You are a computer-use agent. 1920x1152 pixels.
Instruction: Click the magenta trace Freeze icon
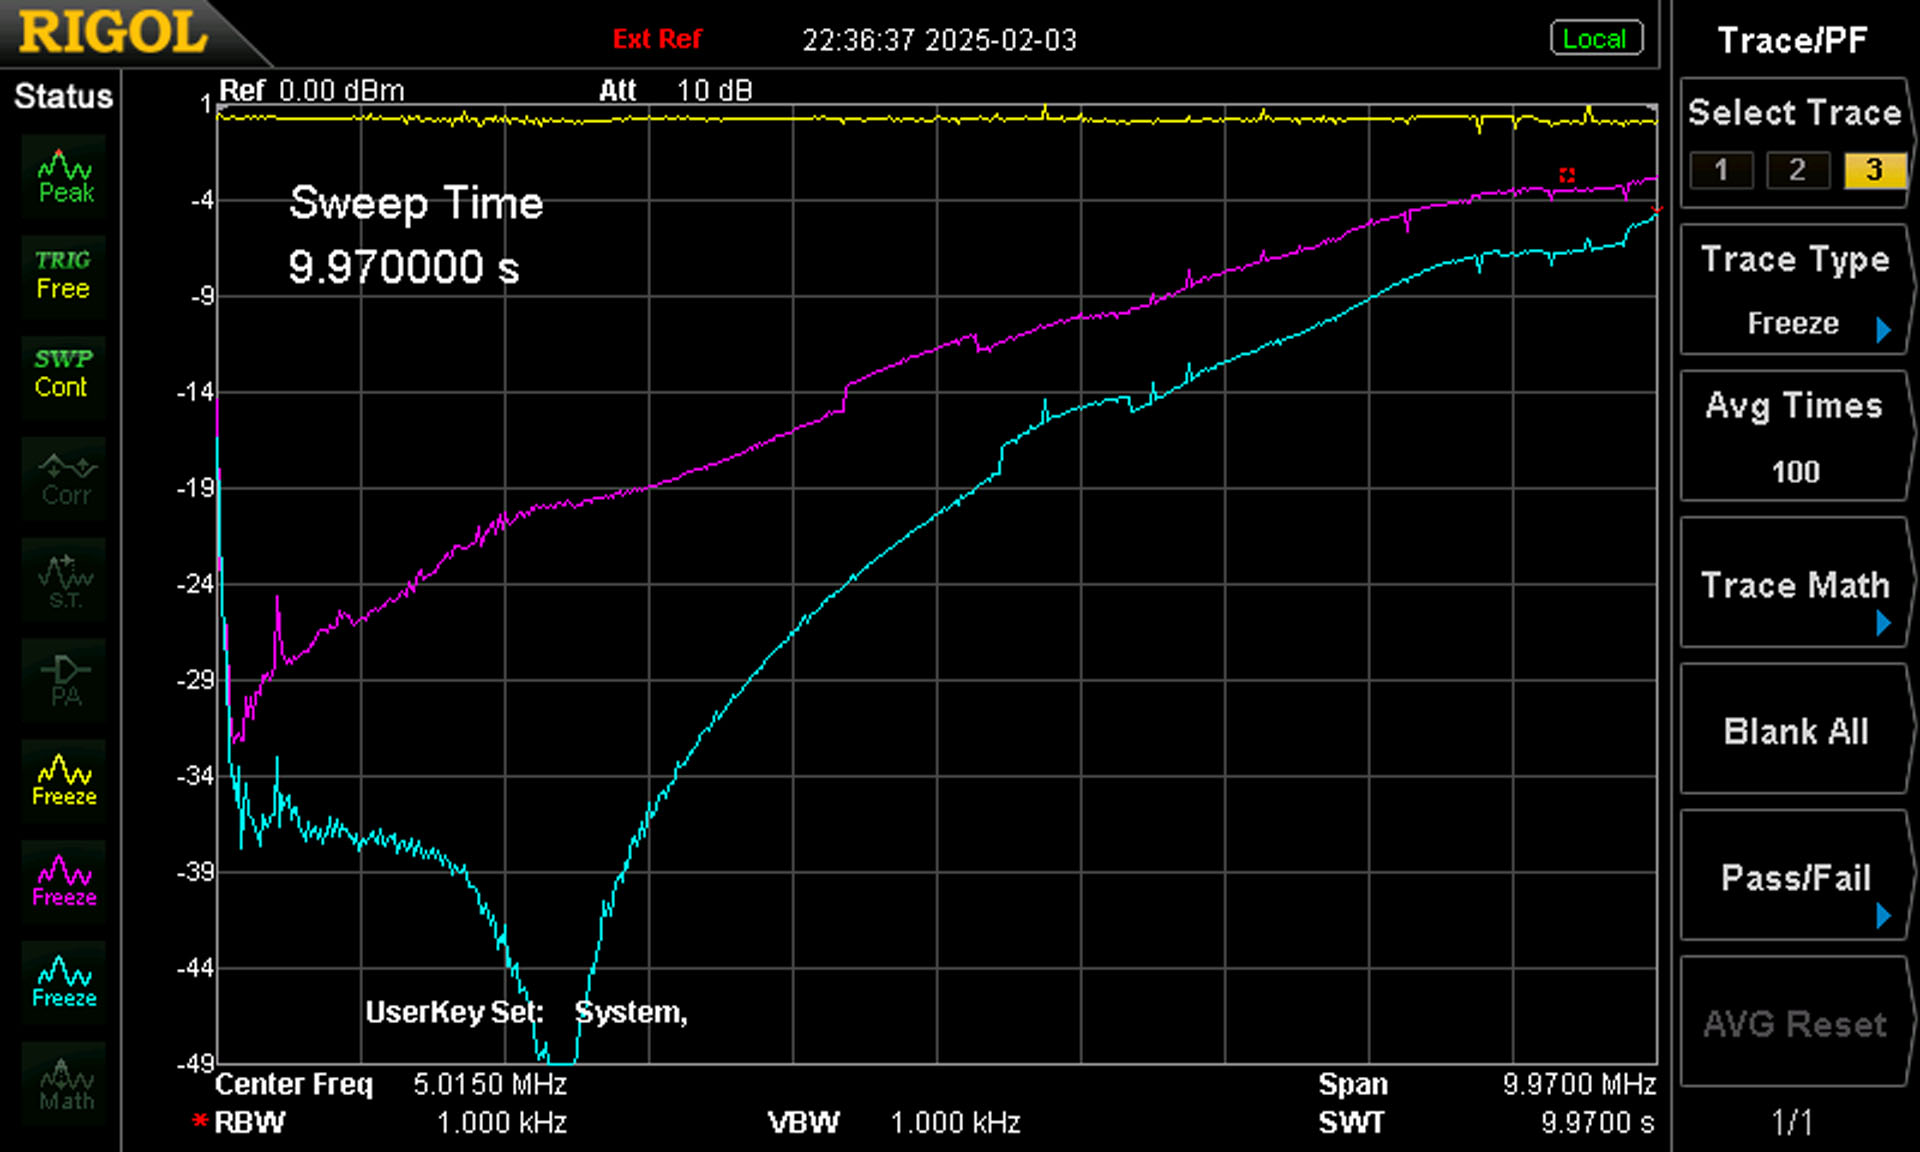coord(64,881)
